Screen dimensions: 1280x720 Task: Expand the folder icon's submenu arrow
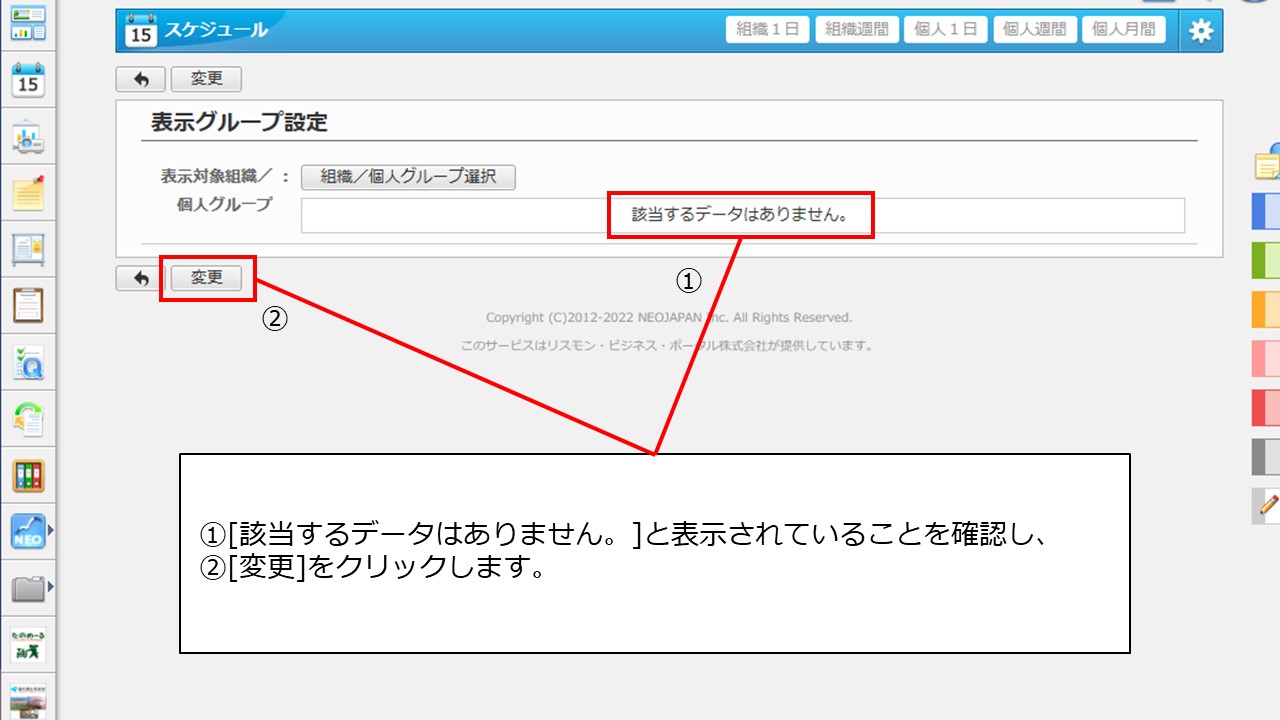click(50, 588)
